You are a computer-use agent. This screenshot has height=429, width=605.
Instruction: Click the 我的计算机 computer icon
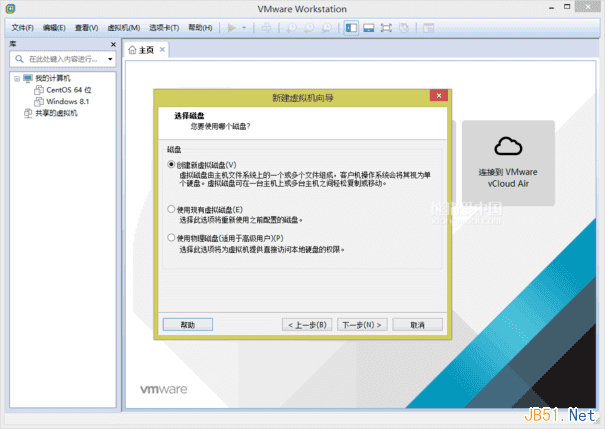(x=28, y=78)
